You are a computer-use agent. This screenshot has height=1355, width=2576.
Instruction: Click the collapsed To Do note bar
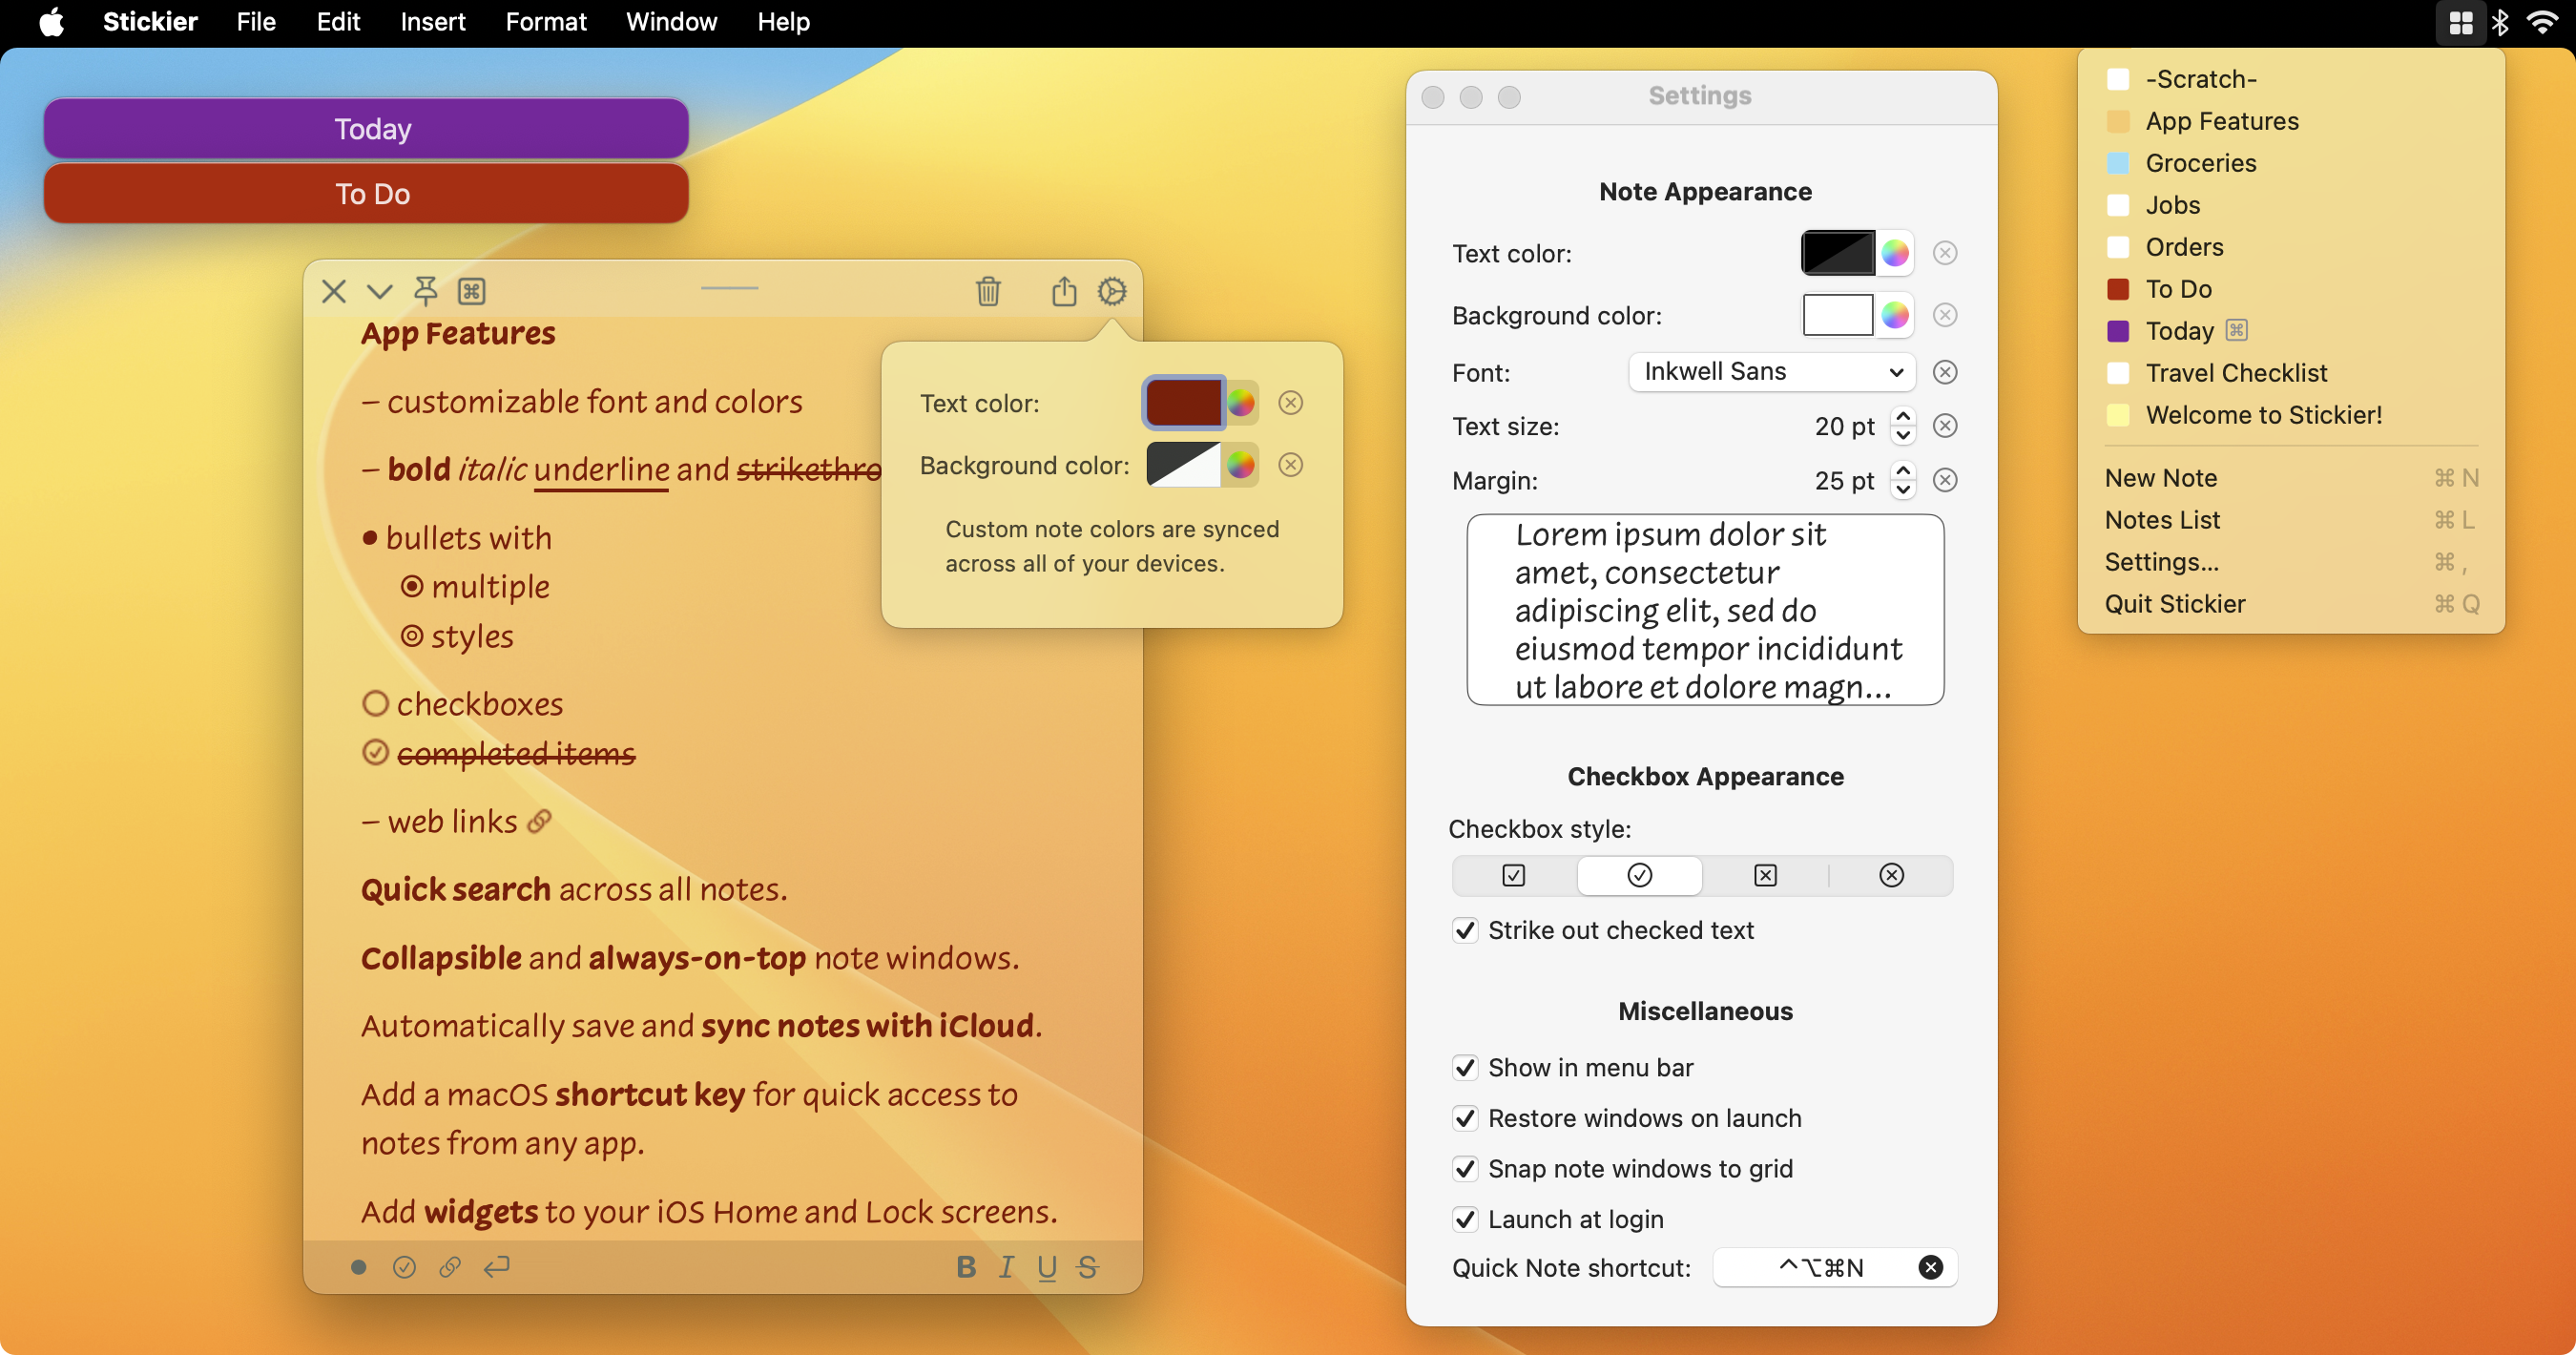366,193
